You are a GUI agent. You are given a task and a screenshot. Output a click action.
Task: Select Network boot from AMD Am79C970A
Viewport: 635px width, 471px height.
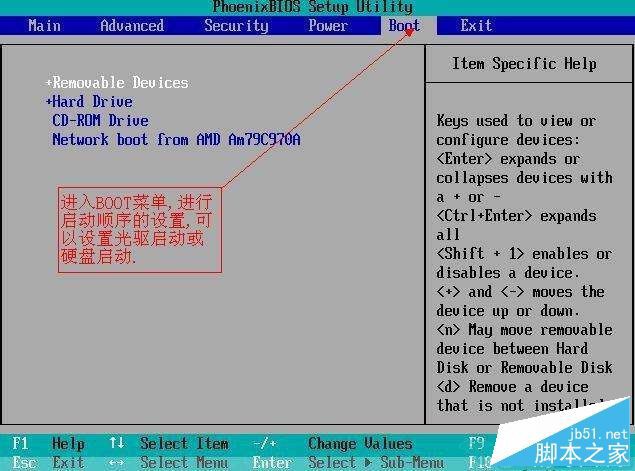(176, 140)
